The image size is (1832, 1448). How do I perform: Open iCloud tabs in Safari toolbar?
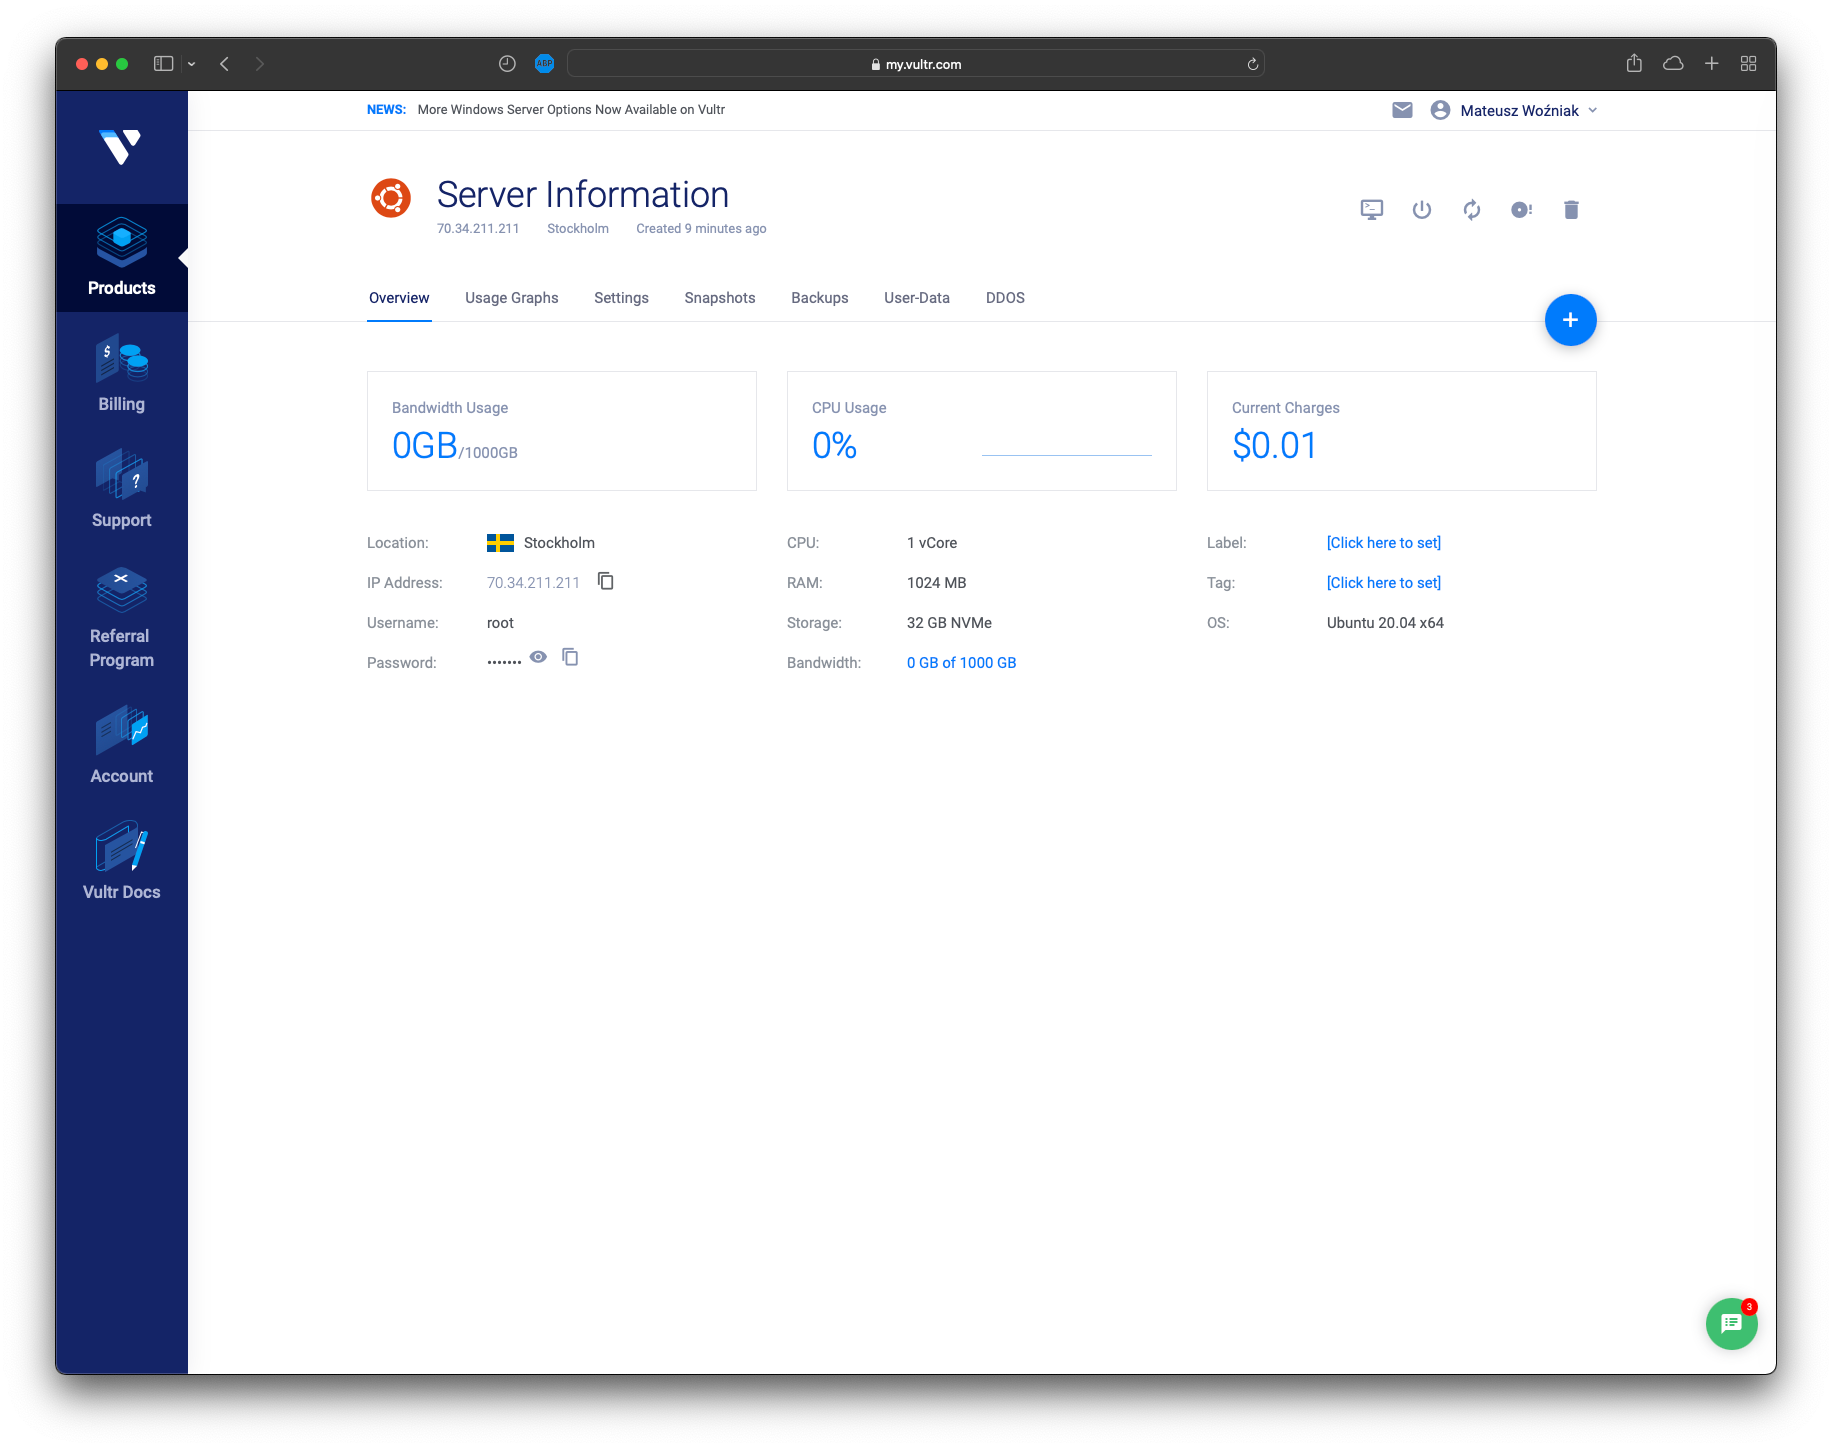tap(1673, 64)
